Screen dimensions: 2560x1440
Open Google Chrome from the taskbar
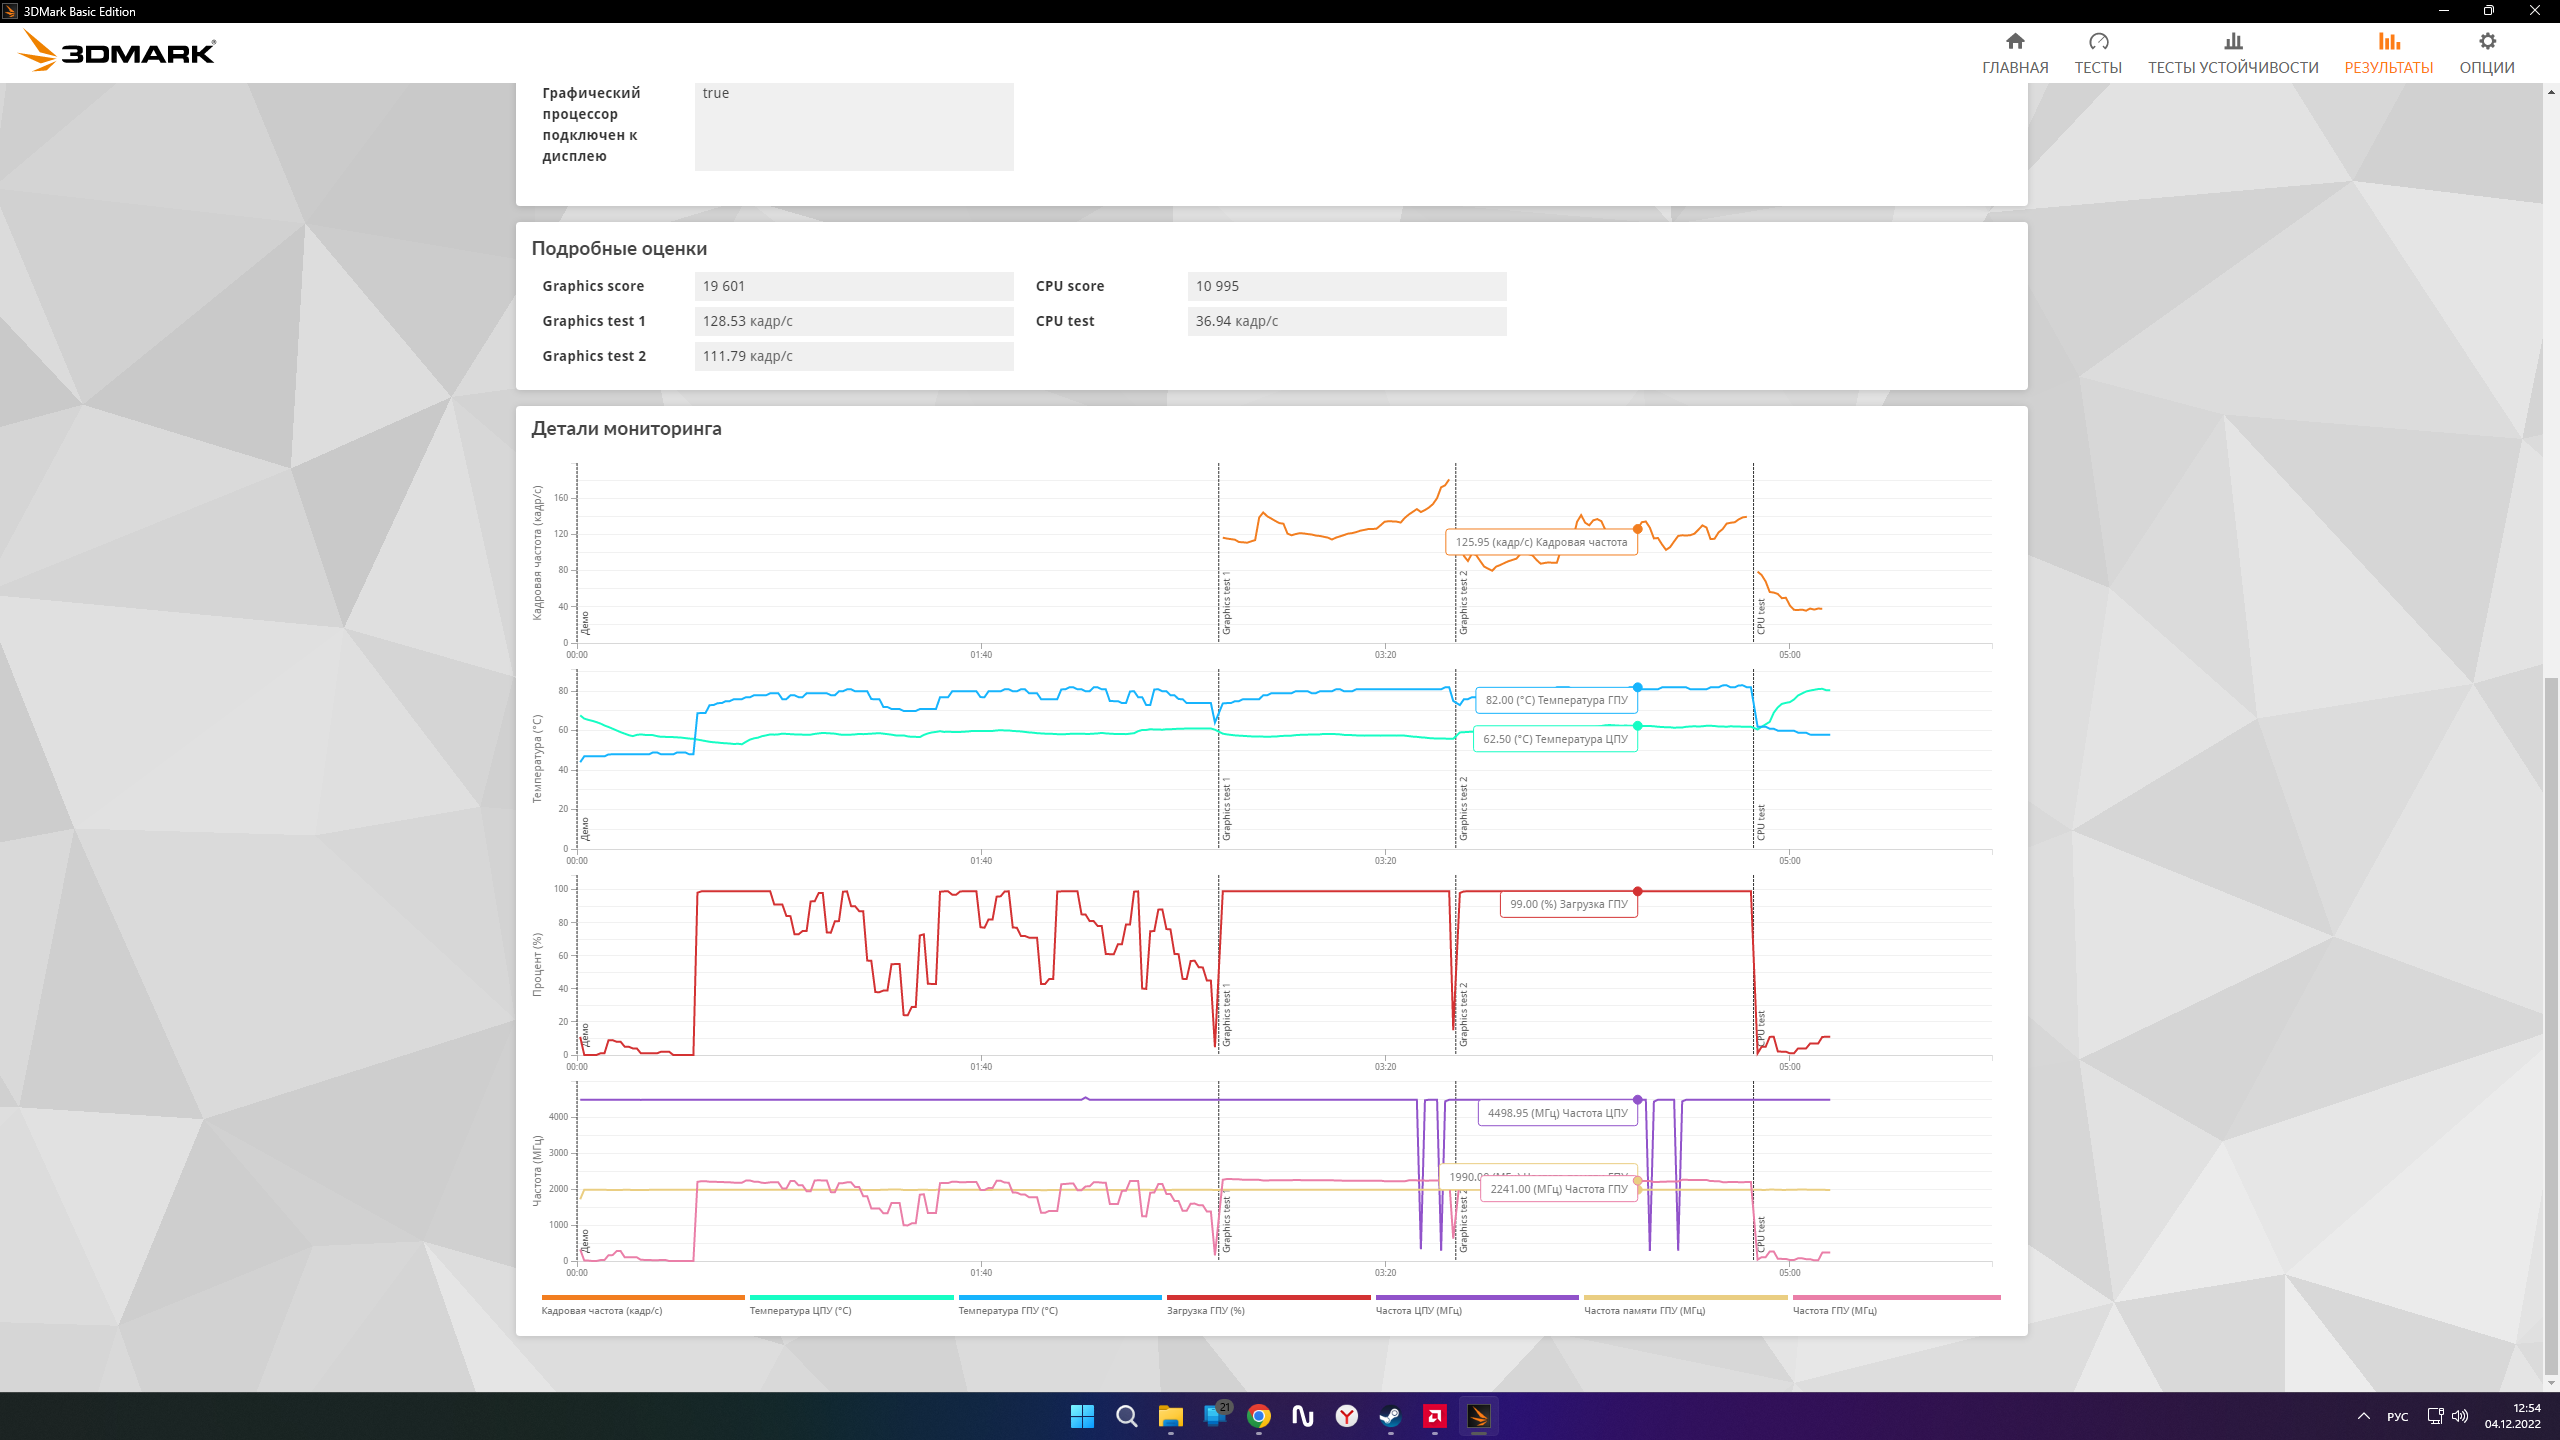click(1259, 1416)
